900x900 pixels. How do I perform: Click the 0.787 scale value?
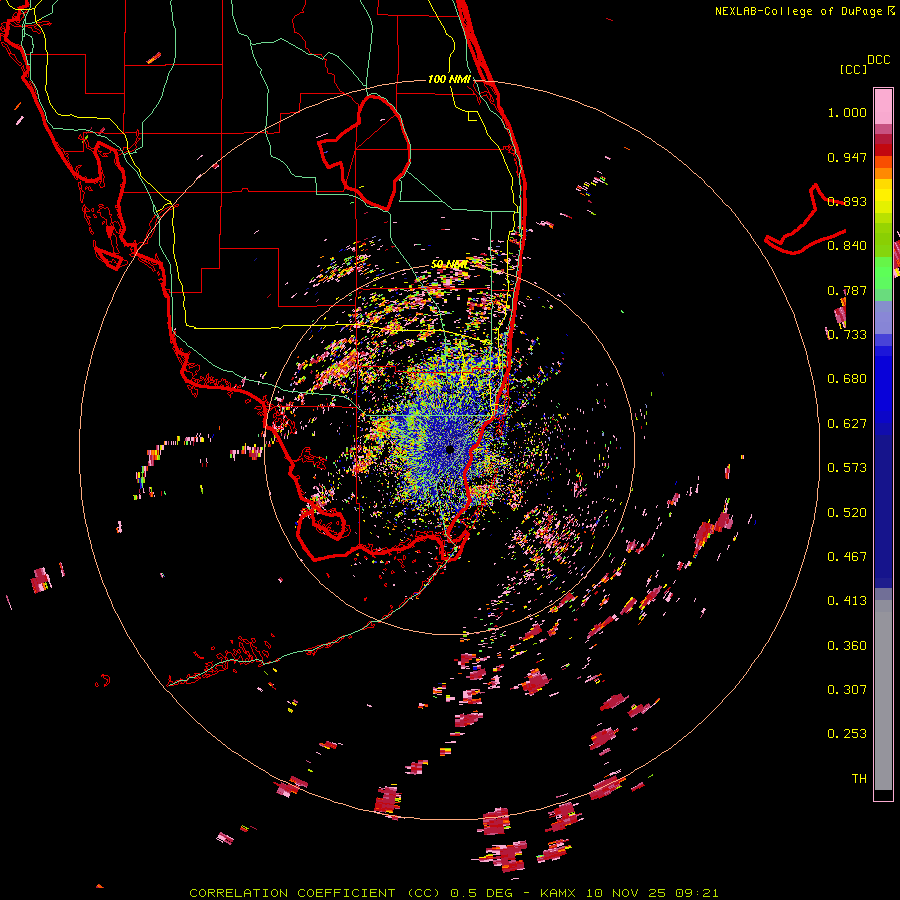847,290
